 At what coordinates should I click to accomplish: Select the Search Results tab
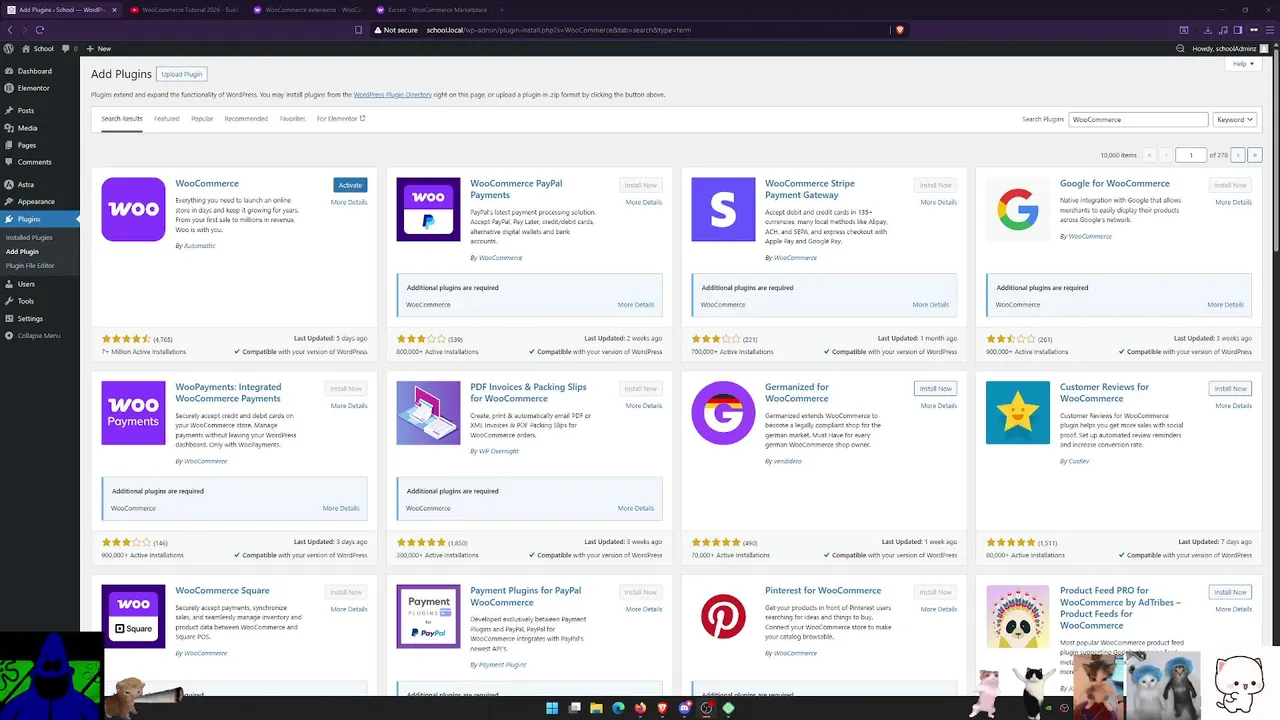pos(122,119)
